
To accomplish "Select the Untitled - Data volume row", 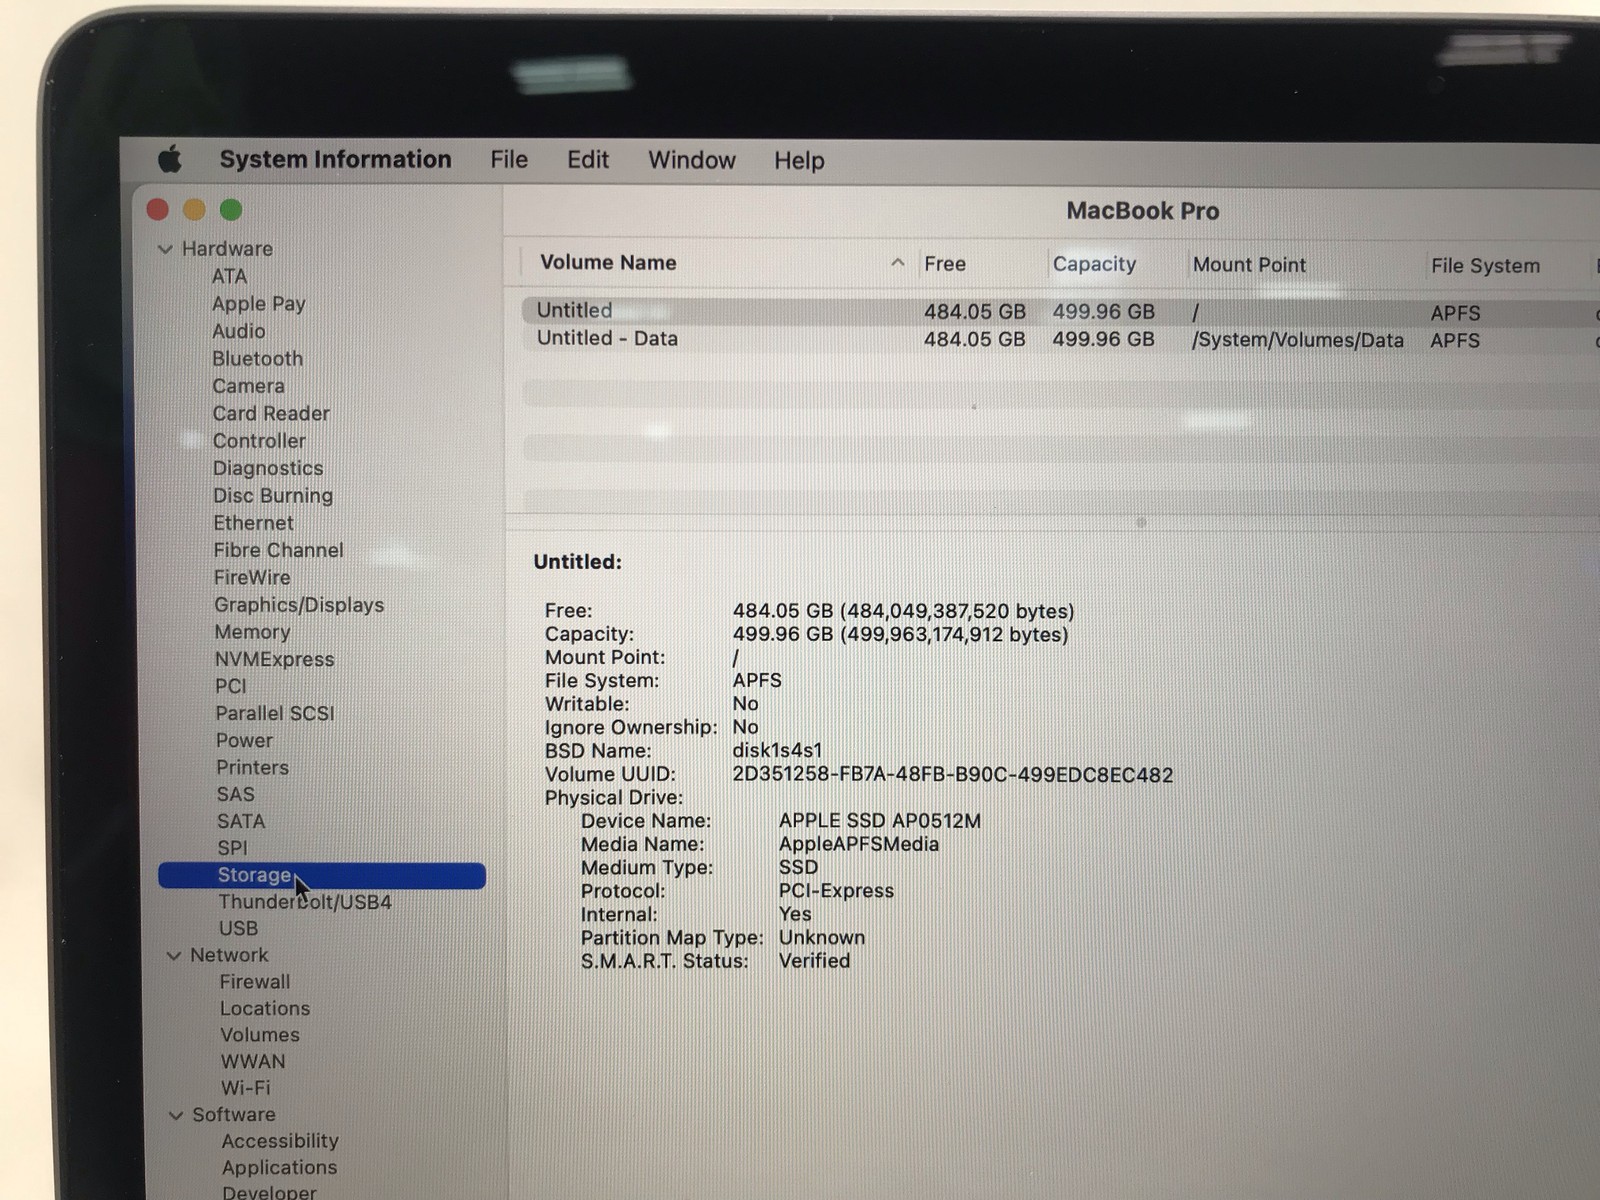I will pos(1060,339).
